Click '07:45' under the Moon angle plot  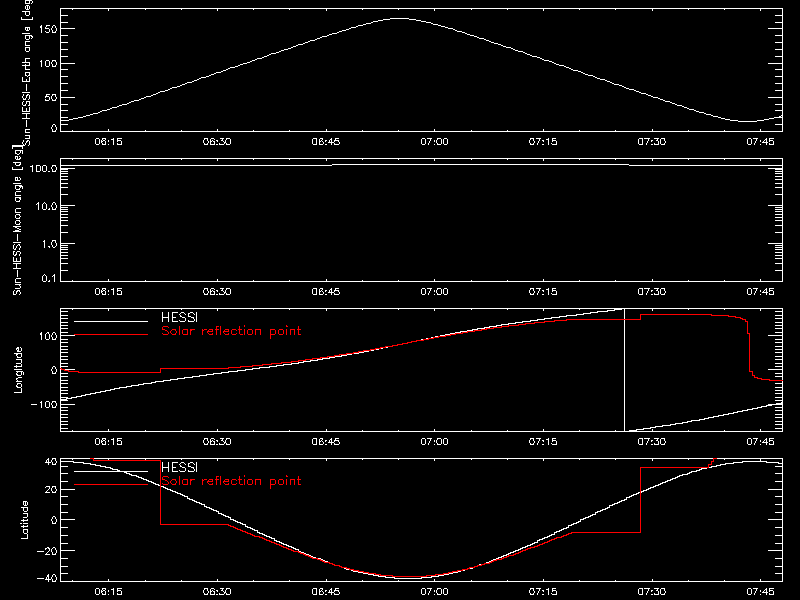pos(760,291)
